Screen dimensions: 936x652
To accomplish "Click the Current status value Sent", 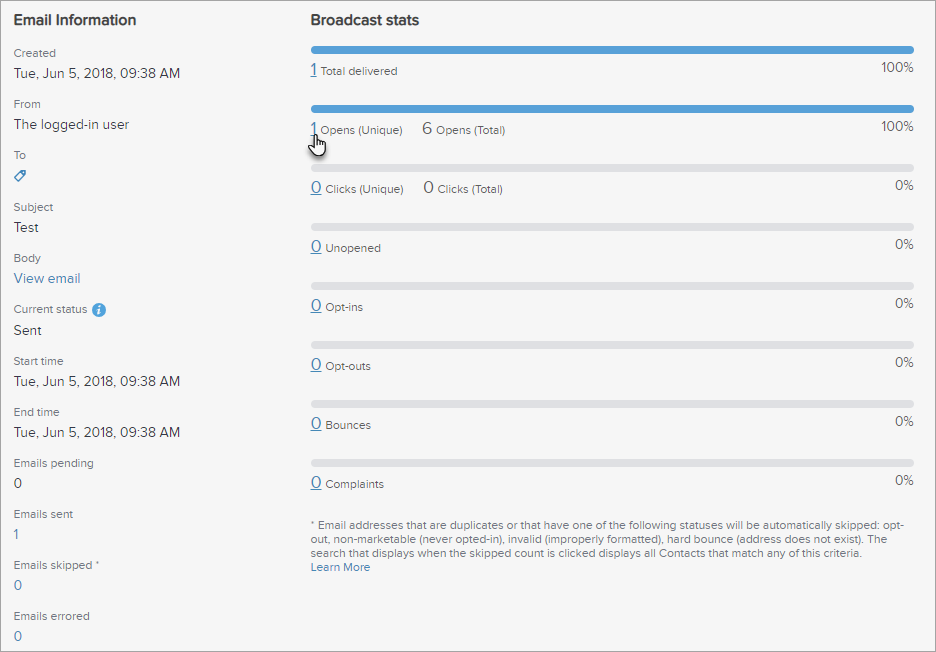I will pyautogui.click(x=27, y=331).
